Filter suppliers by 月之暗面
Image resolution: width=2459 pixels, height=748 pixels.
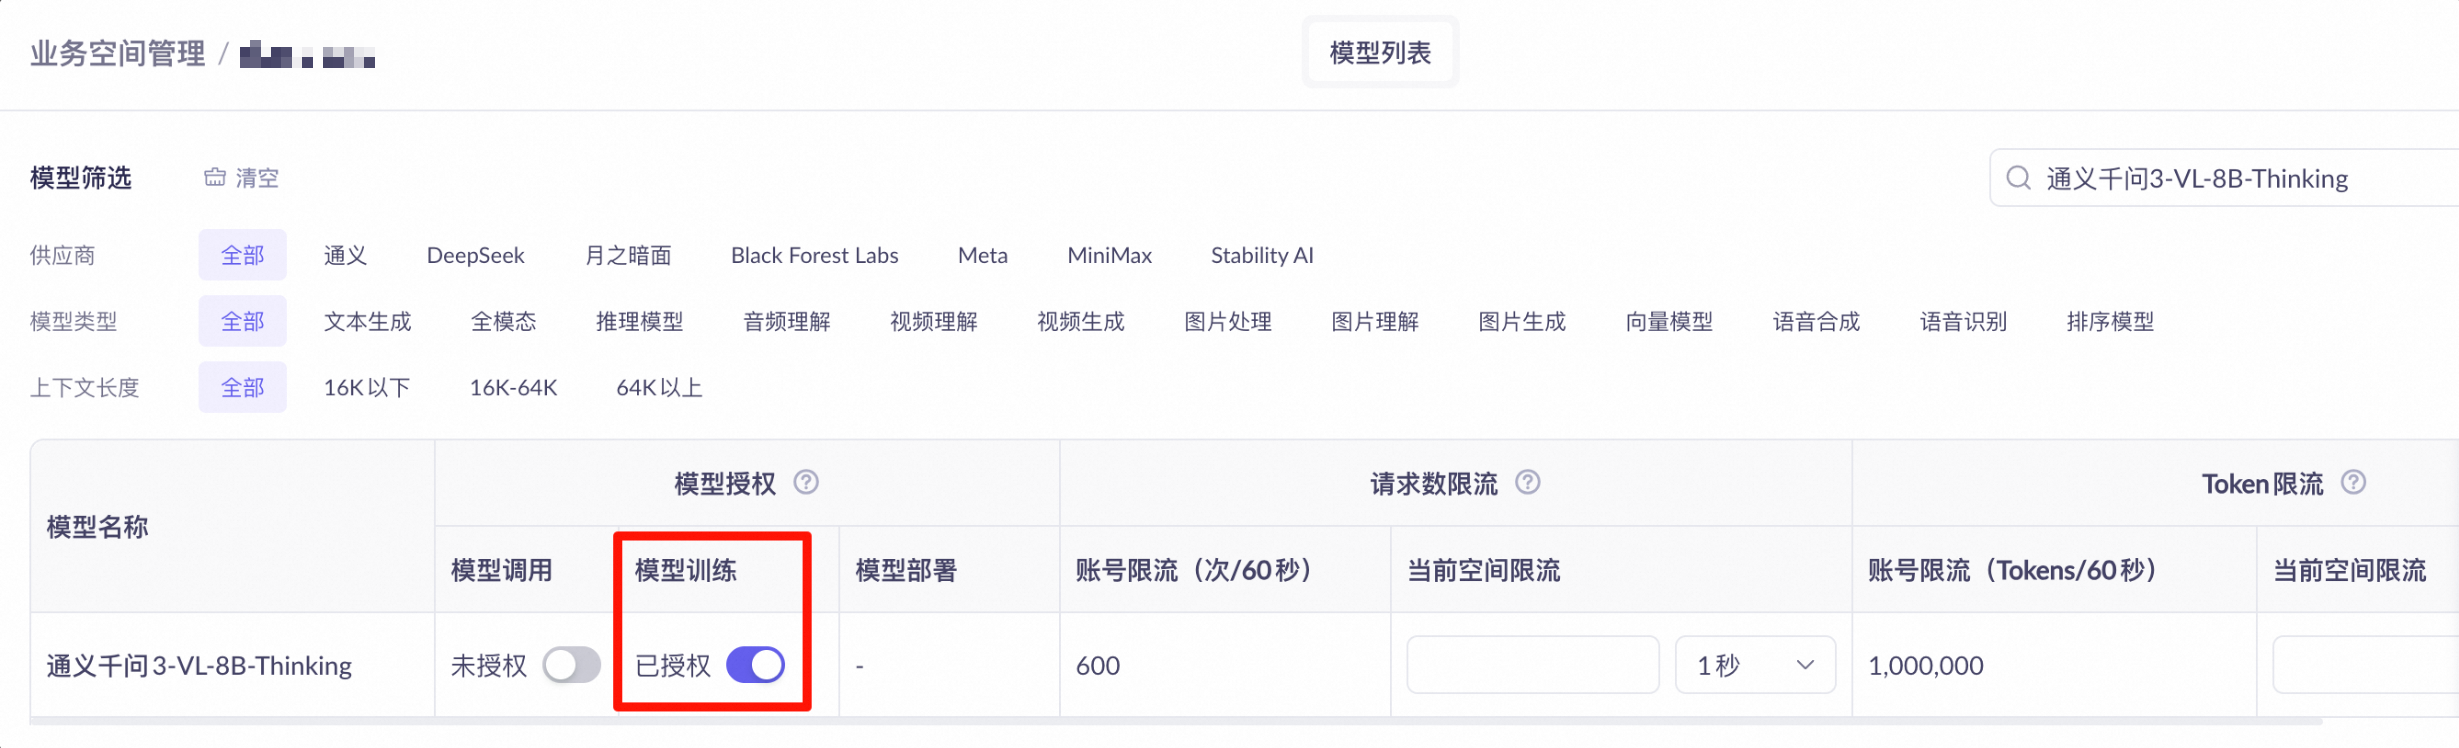628,256
